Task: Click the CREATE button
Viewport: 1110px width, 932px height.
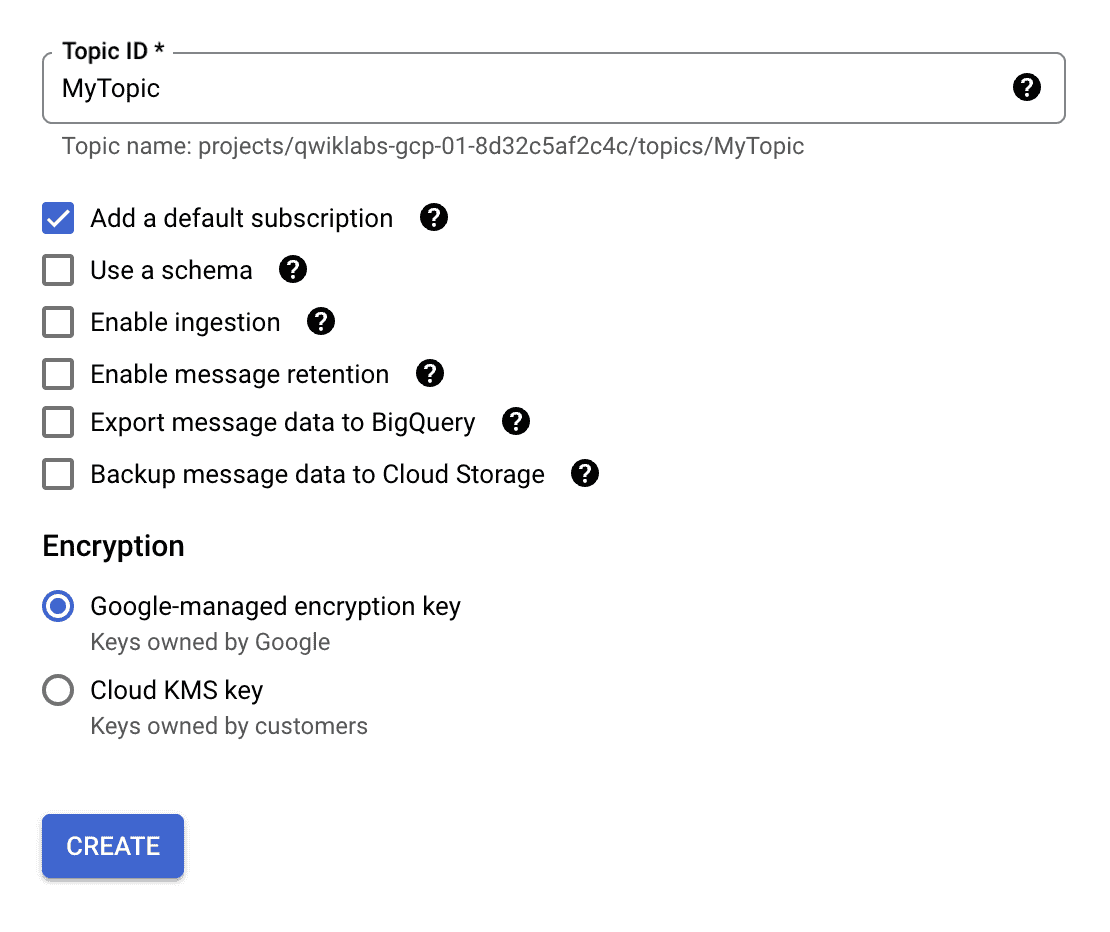Action: coord(112,846)
